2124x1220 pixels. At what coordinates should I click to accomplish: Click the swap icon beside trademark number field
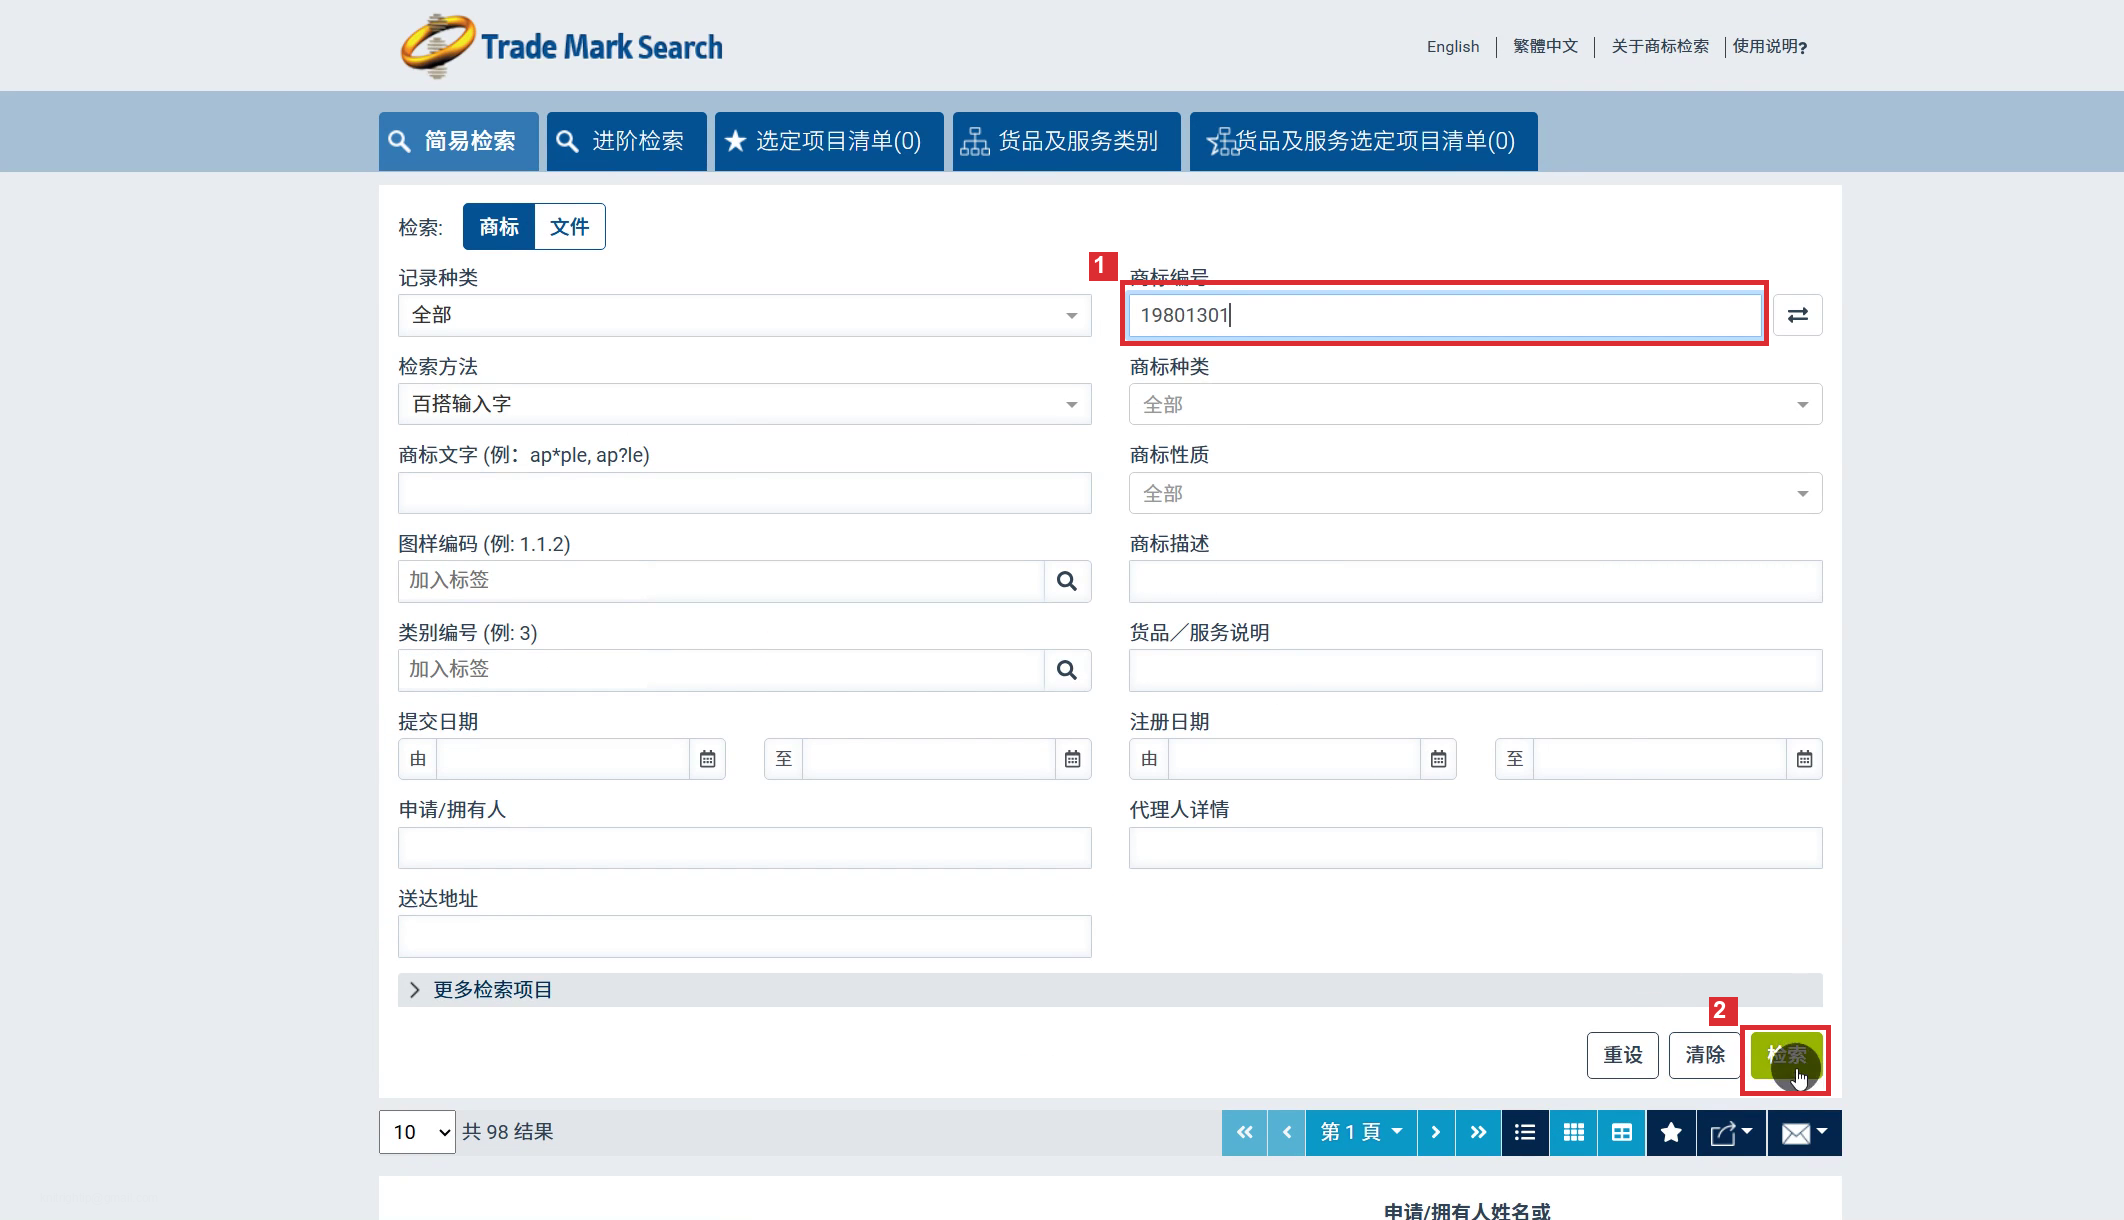(1797, 315)
